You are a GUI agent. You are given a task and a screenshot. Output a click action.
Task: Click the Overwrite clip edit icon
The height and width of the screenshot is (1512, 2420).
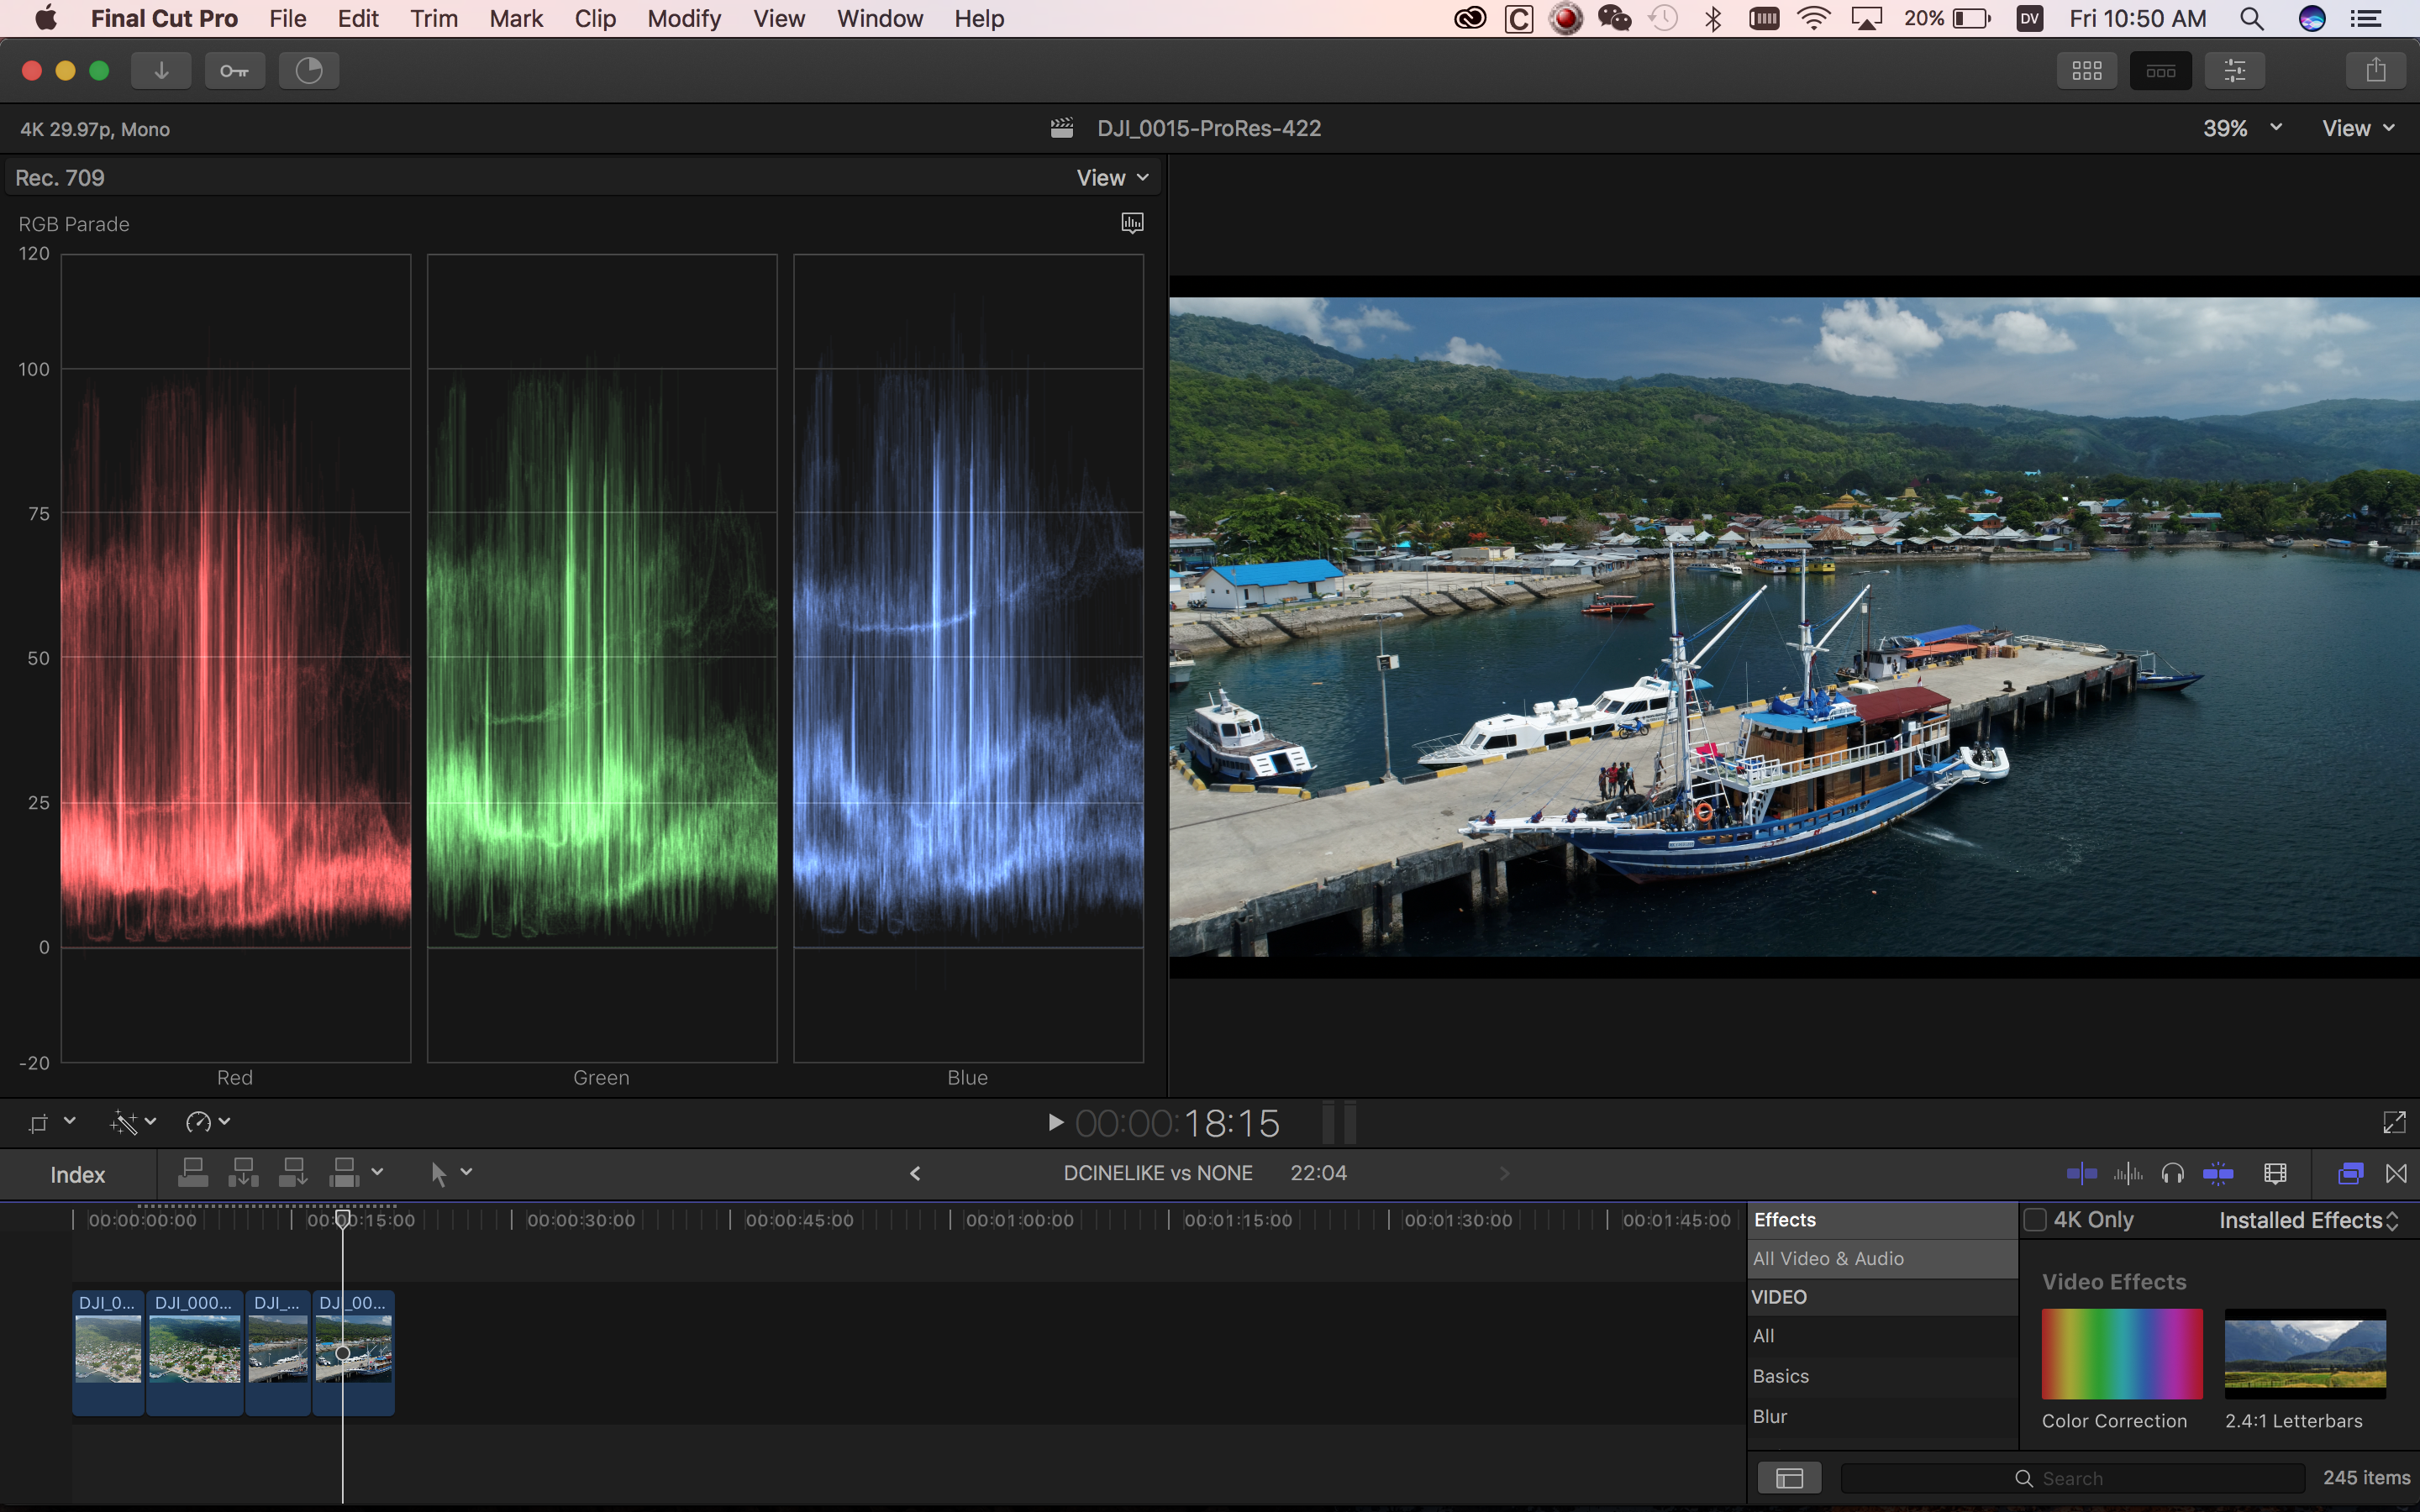click(x=343, y=1172)
